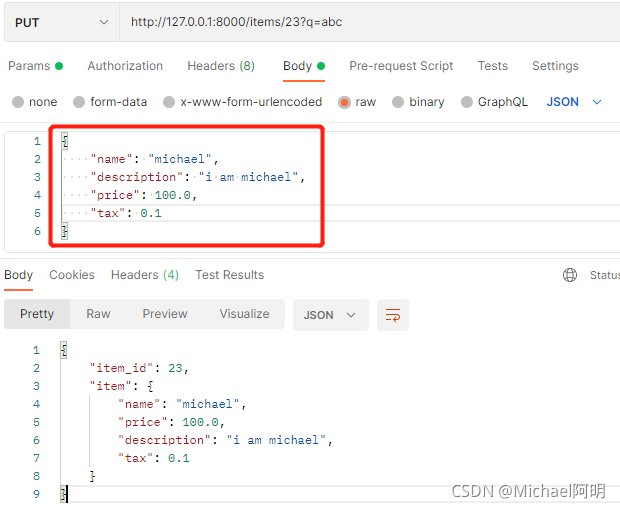Switch to the Authorization tab

tap(125, 66)
